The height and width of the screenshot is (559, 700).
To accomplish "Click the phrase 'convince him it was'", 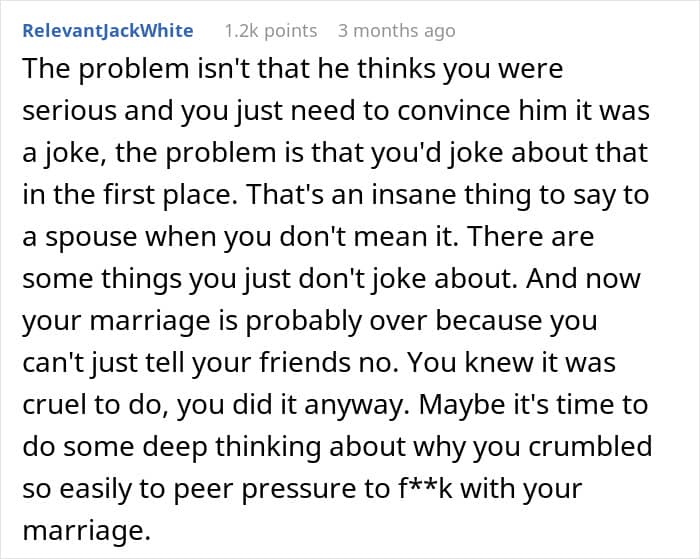I will click(524, 110).
